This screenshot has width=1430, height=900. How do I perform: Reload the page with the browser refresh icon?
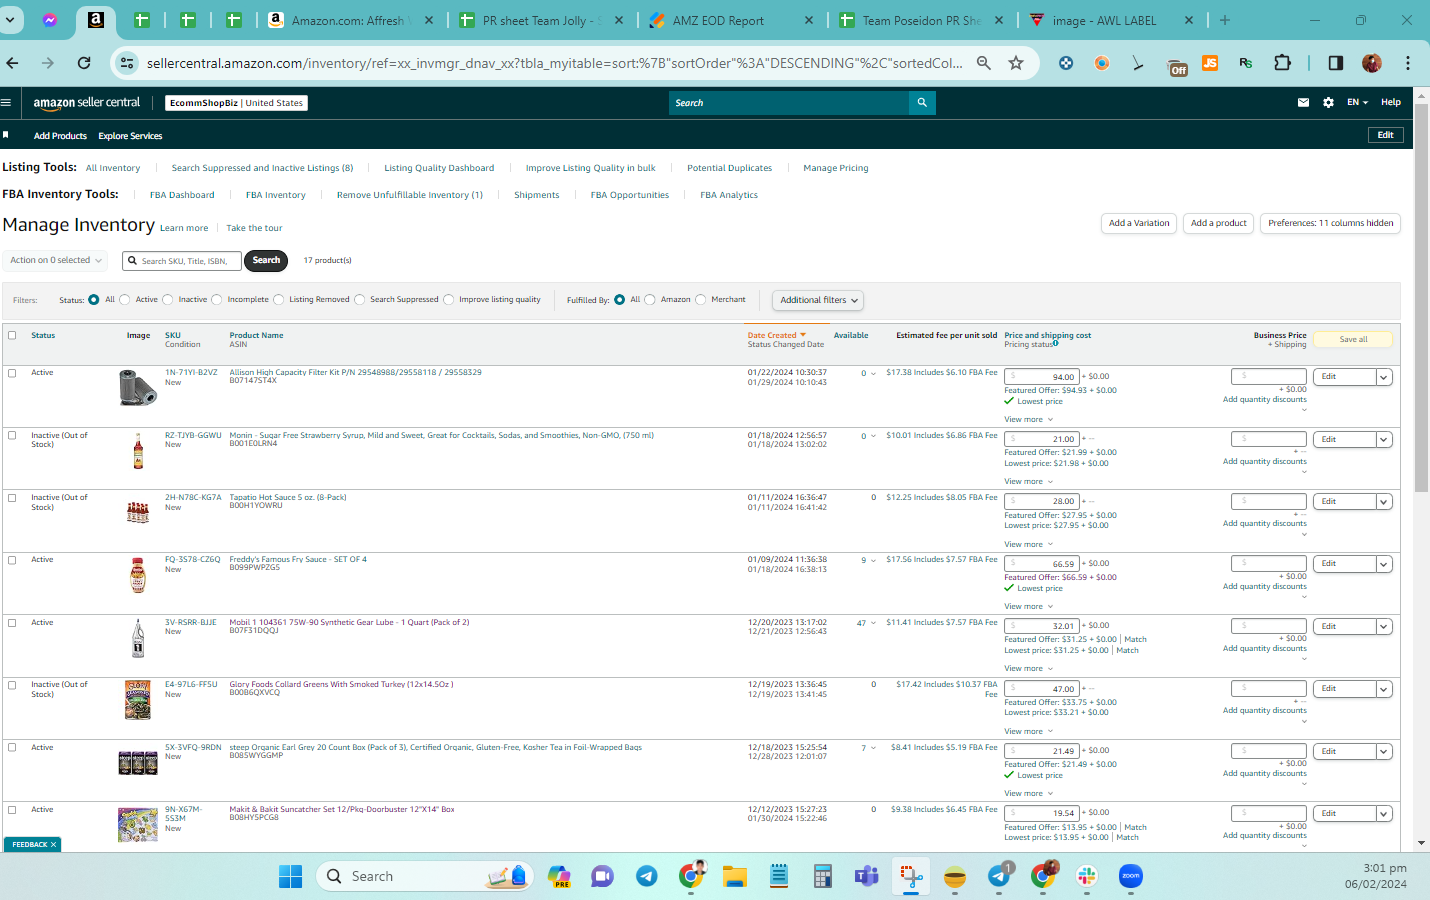[x=84, y=63]
